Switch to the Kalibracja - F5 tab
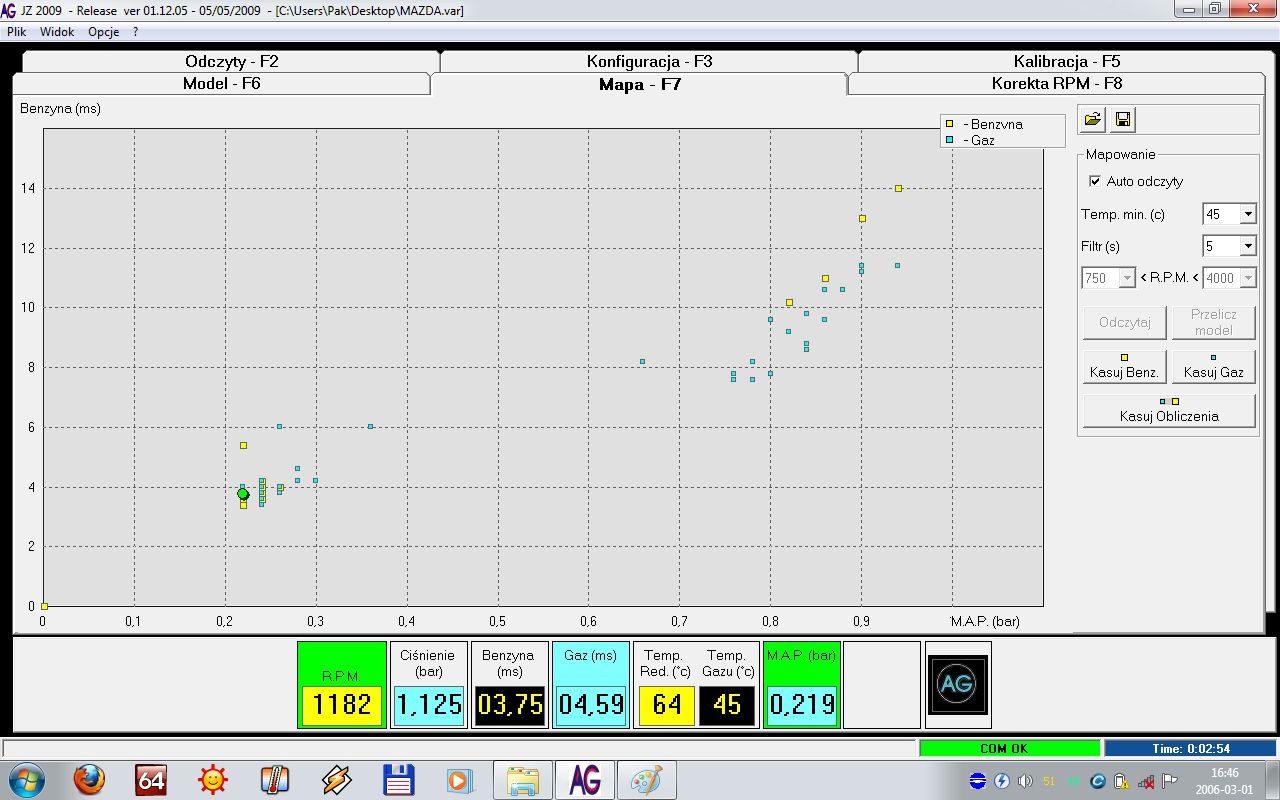Screen dimensions: 1280x800 [x=1066, y=61]
